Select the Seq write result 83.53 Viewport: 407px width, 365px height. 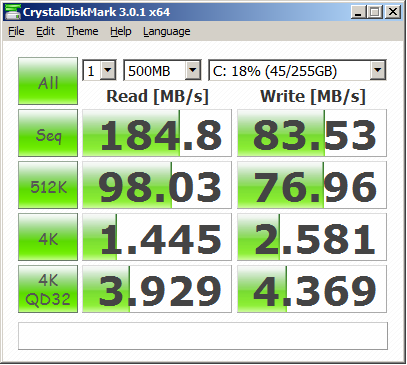(312, 133)
